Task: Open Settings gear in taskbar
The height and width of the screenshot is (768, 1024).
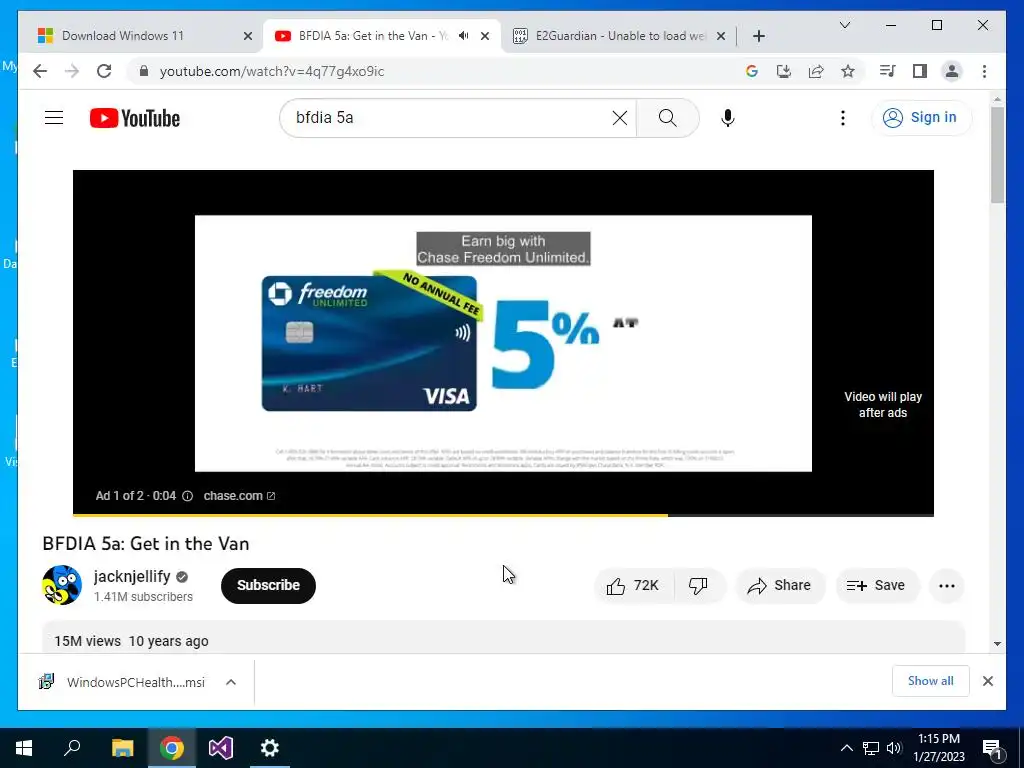Action: click(270, 748)
